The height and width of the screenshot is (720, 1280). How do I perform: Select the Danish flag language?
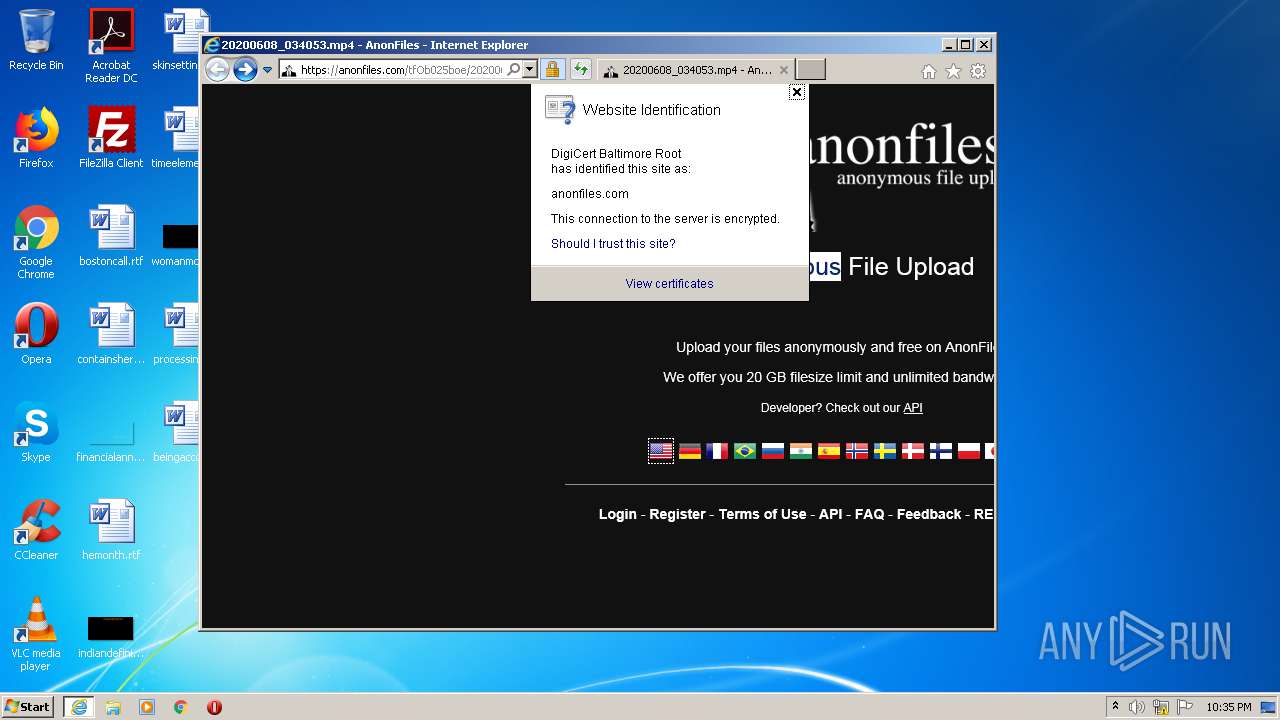(x=913, y=452)
